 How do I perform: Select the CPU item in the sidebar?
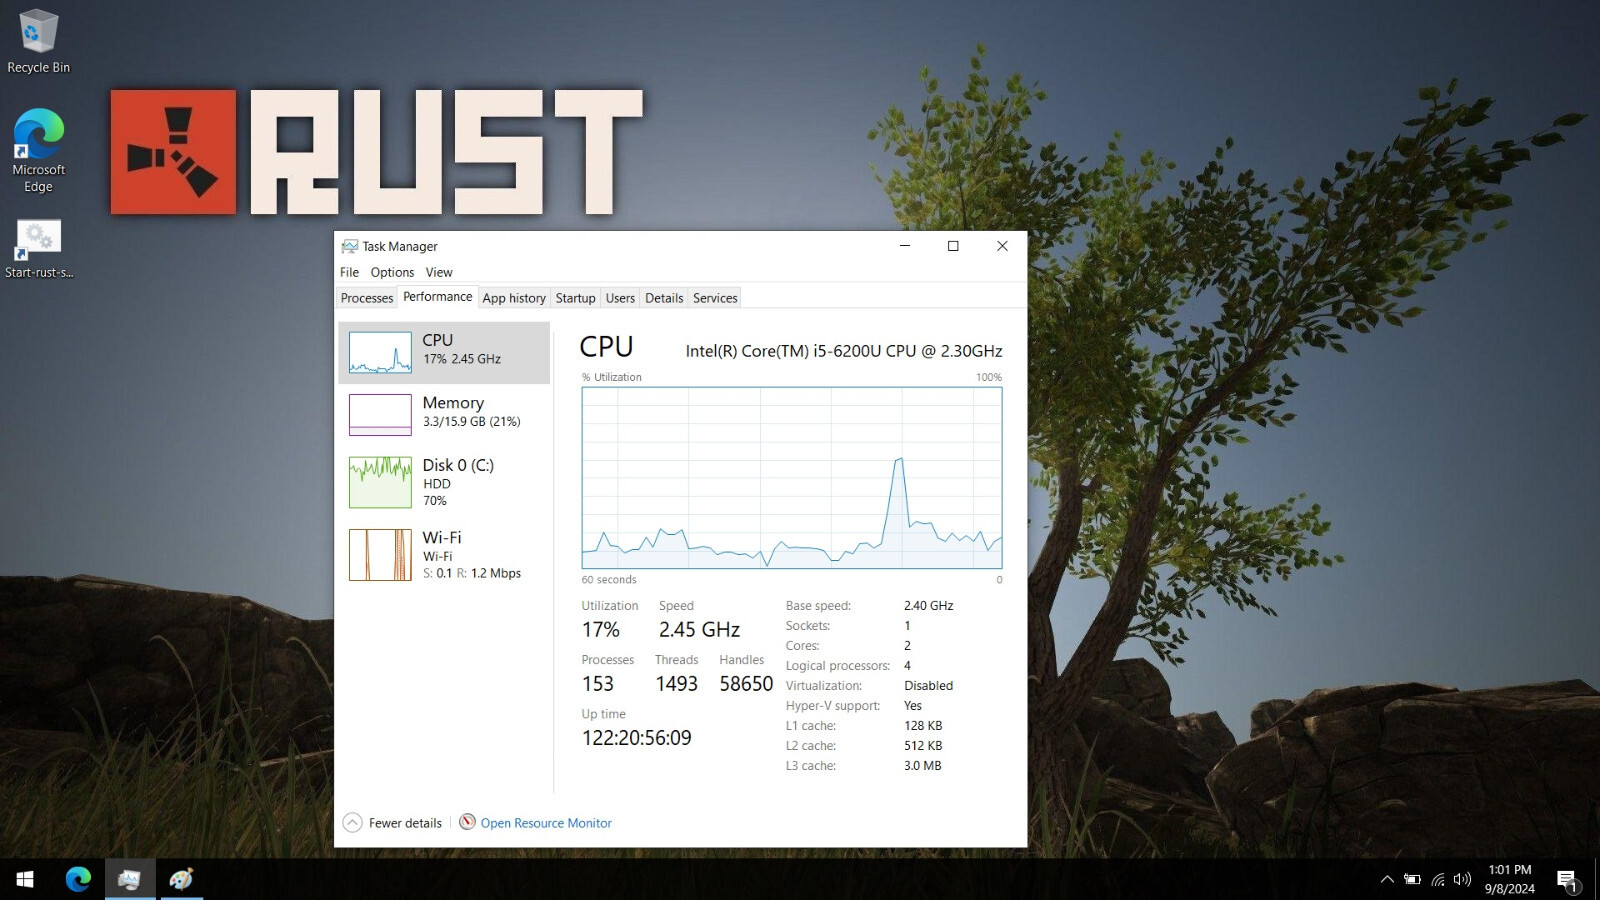coord(444,353)
